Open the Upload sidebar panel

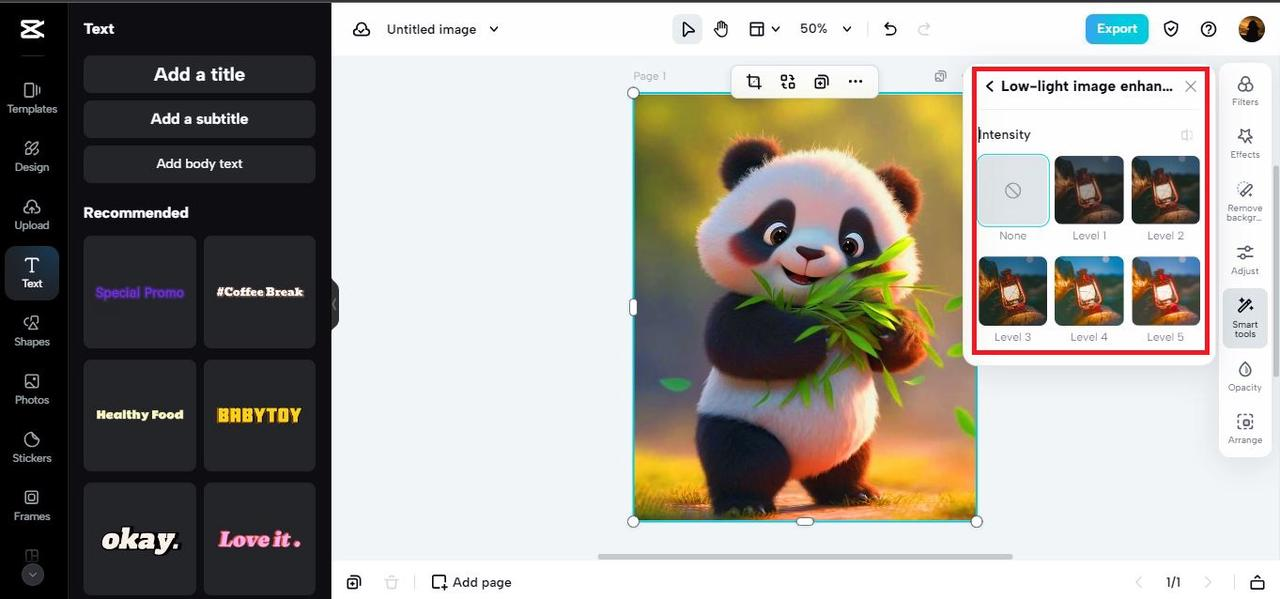[x=32, y=214]
